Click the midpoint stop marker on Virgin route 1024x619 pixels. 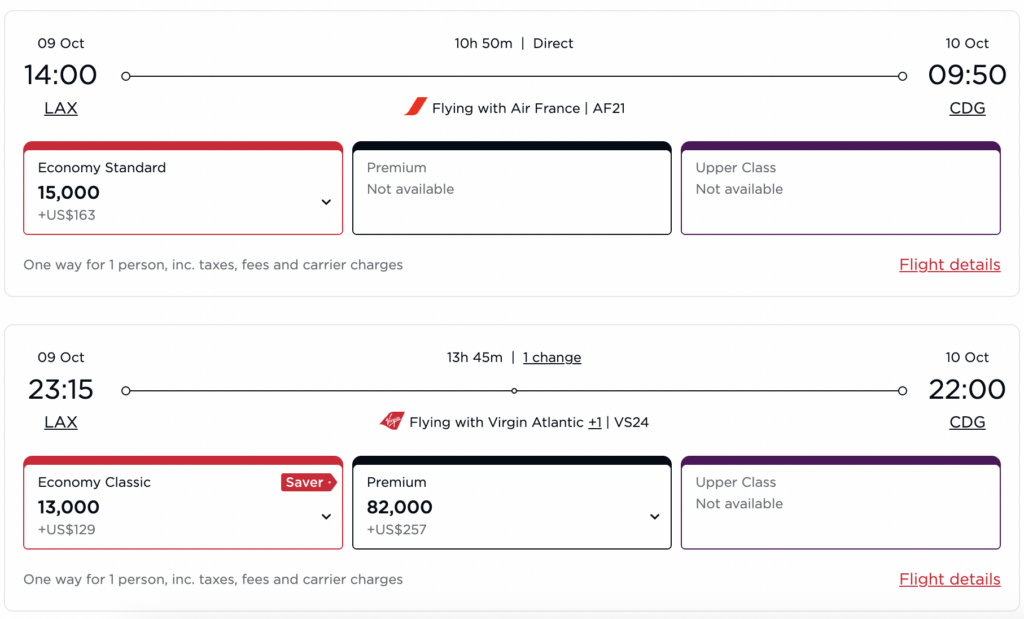[x=514, y=391]
